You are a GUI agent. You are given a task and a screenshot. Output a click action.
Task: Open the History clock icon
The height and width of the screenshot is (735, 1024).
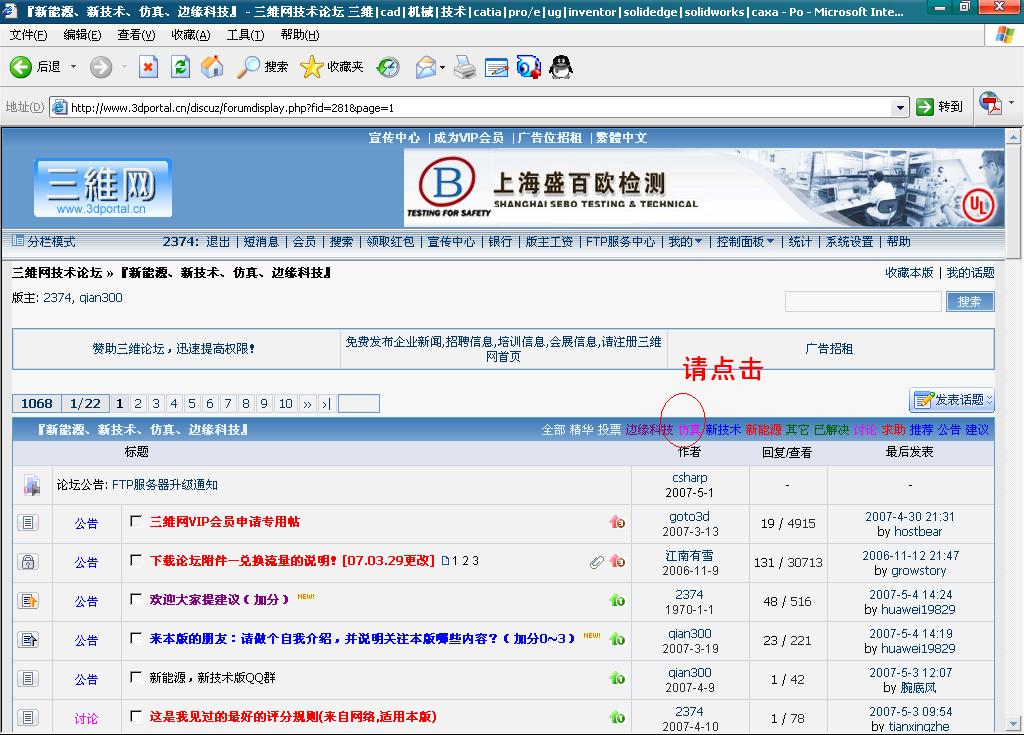(x=388, y=67)
